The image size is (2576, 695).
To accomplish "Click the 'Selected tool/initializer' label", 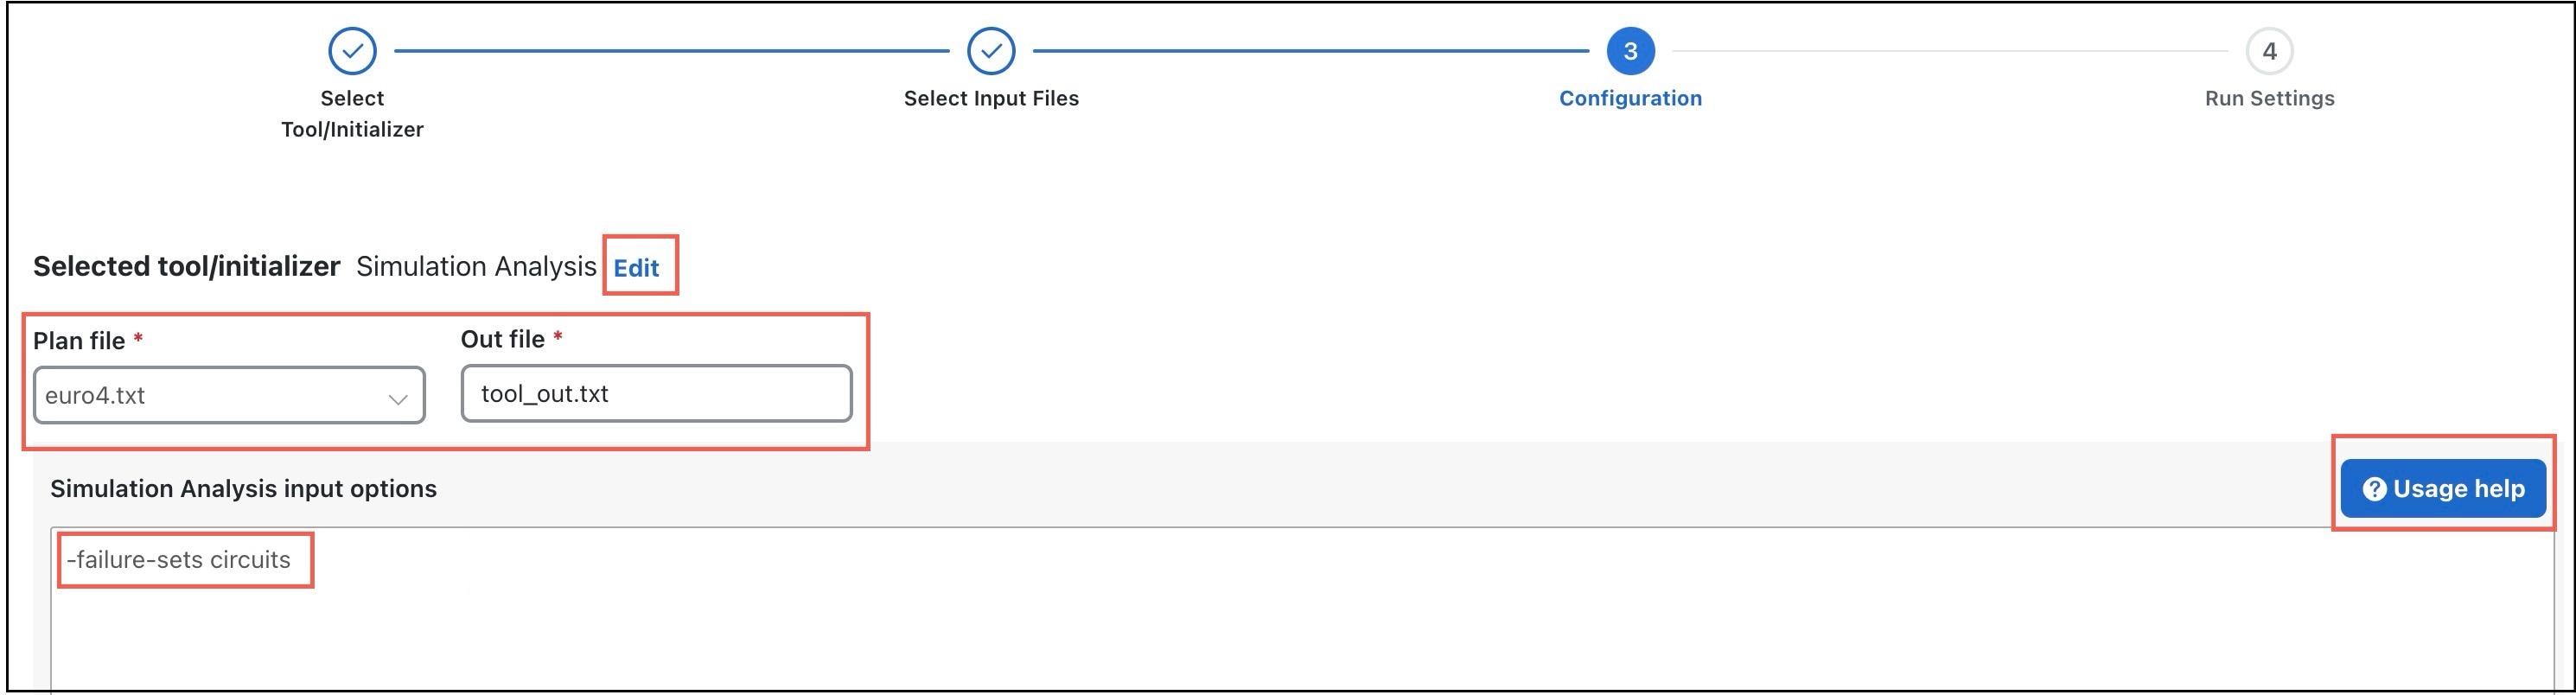I will 186,266.
